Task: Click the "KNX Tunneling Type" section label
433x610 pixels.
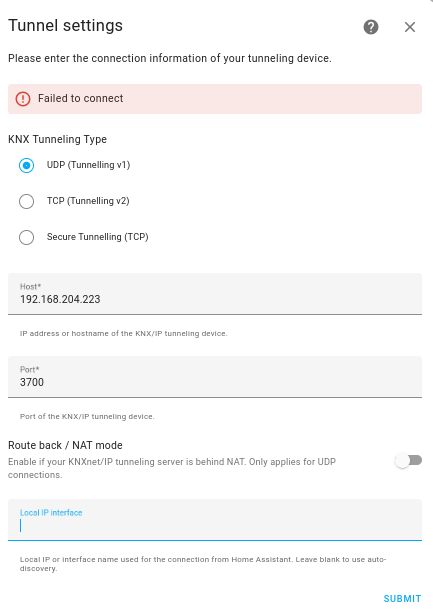Action: coord(57,139)
